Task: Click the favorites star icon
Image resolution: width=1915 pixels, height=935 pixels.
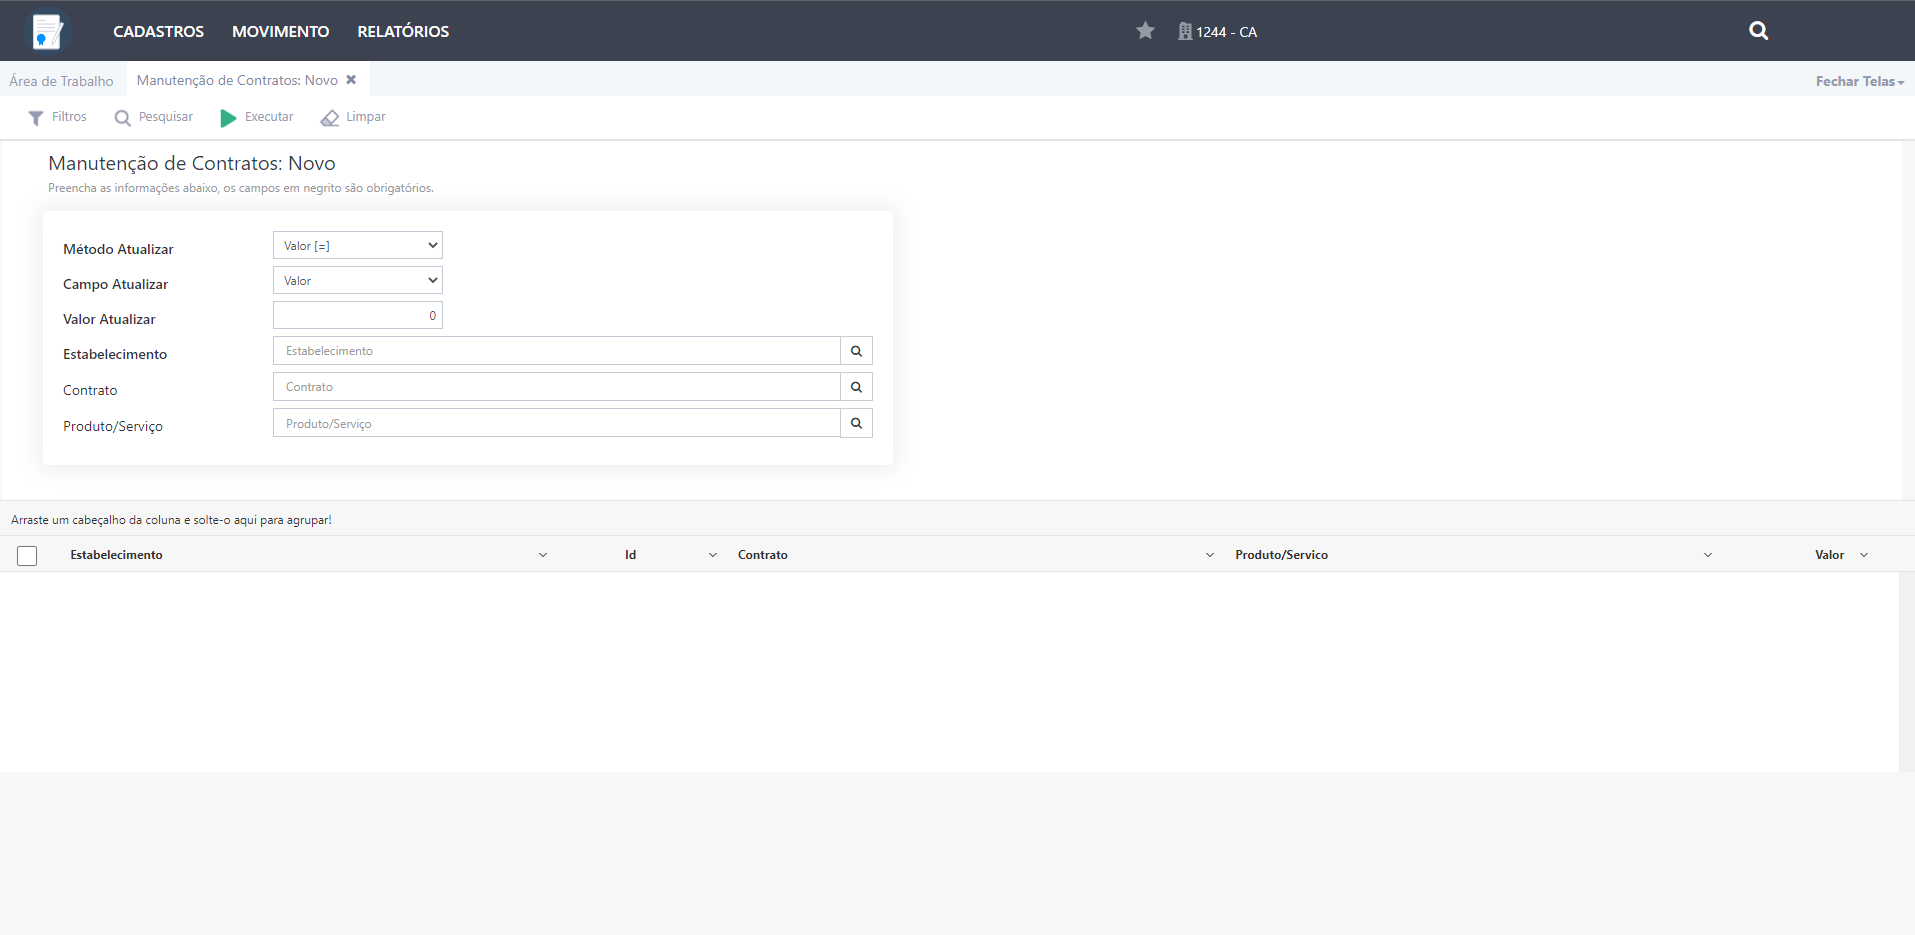Action: click(1145, 31)
